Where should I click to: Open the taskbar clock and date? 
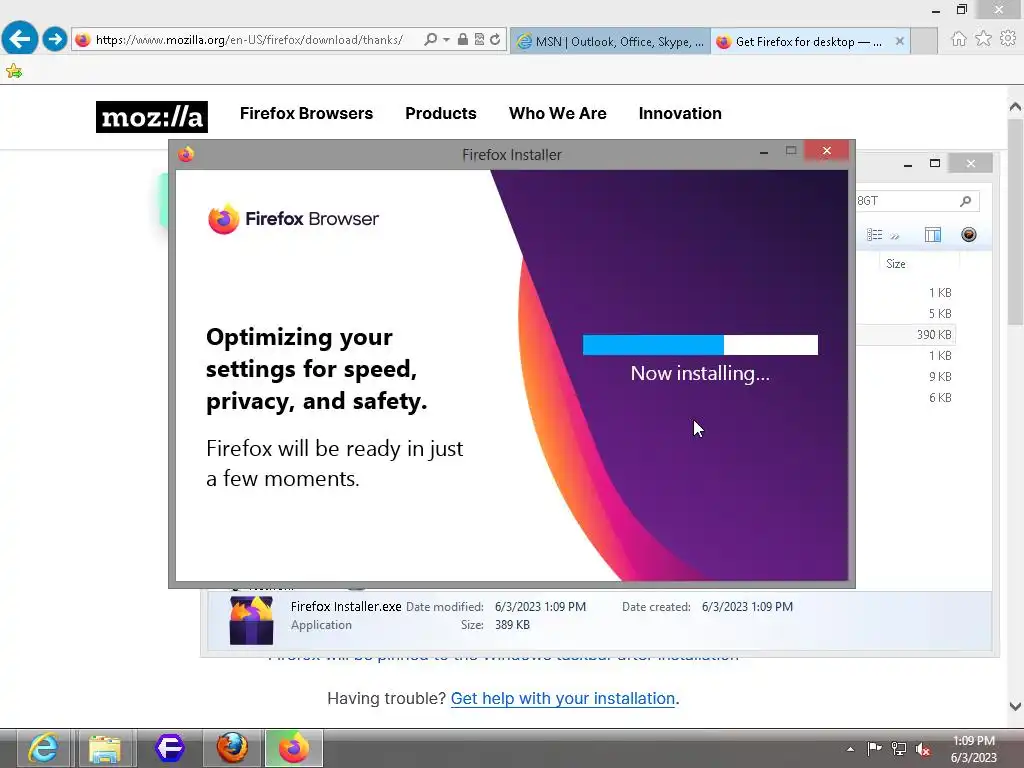[x=974, y=749]
